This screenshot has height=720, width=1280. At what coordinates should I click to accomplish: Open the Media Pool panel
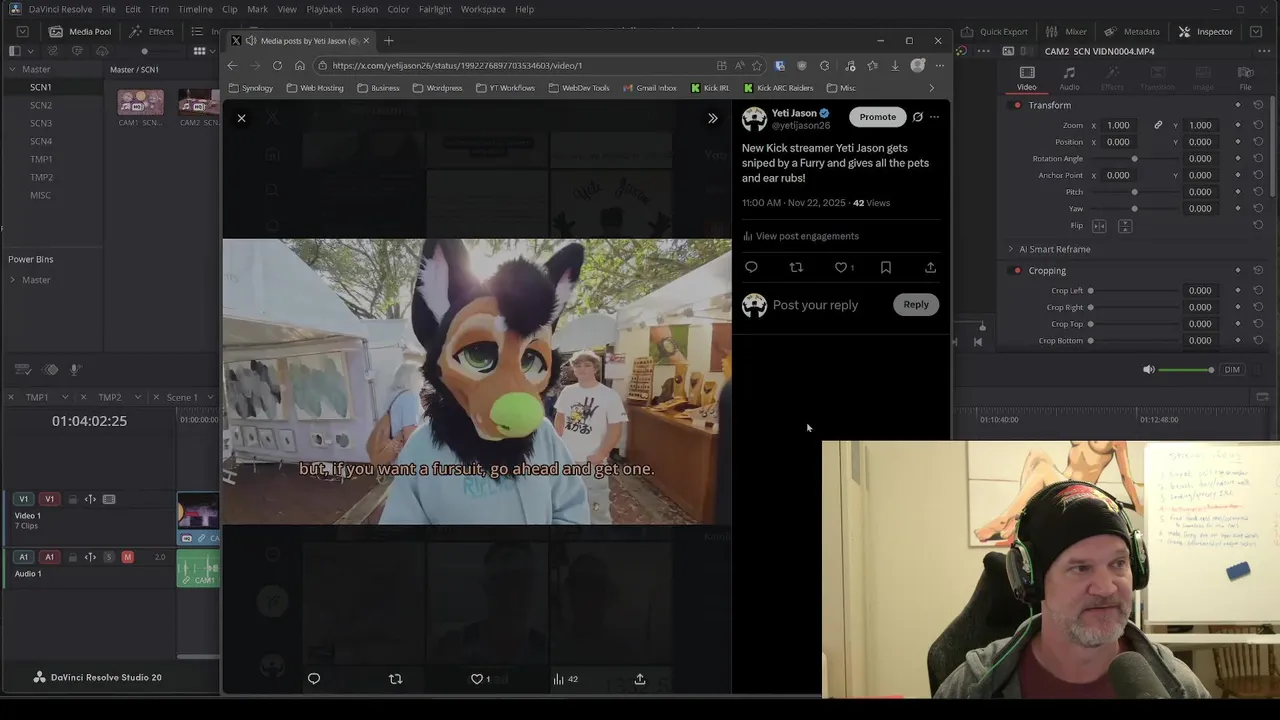click(80, 31)
